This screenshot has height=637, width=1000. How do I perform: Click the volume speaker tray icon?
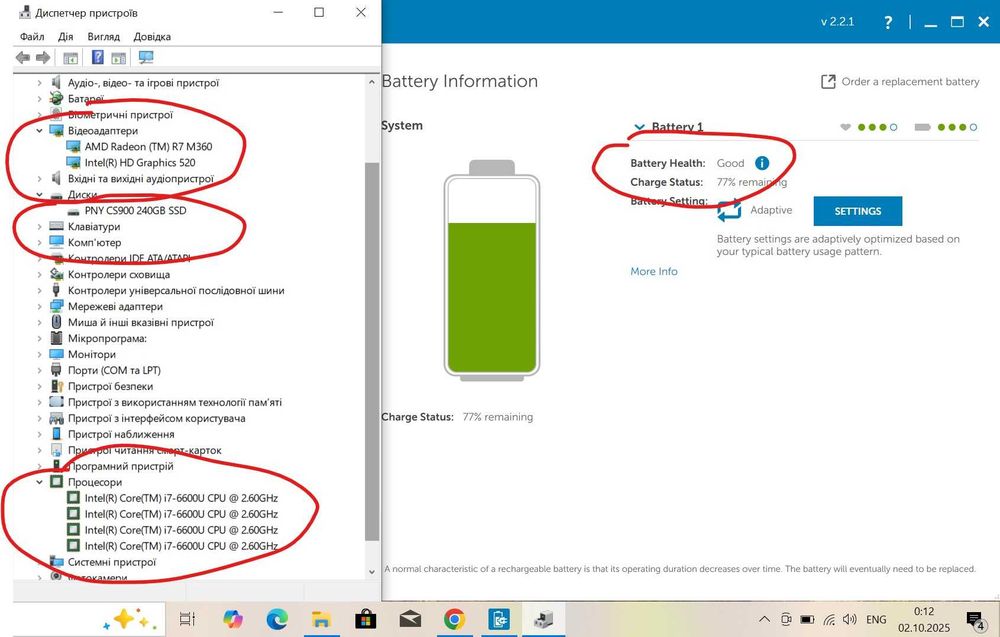point(849,619)
